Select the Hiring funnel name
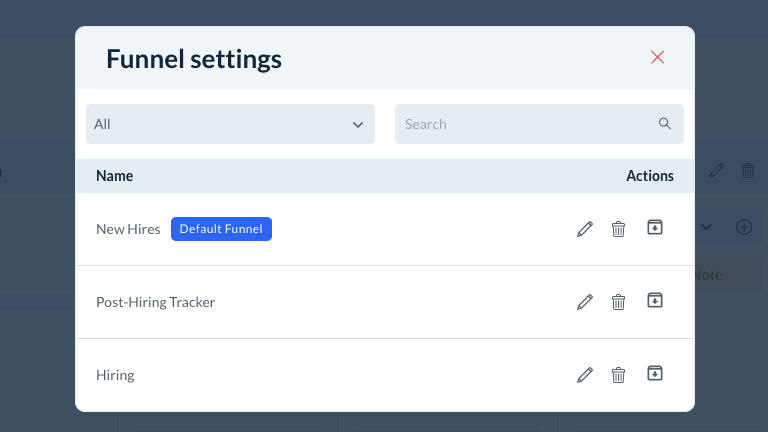Screen dimensions: 768x432 click(115, 375)
